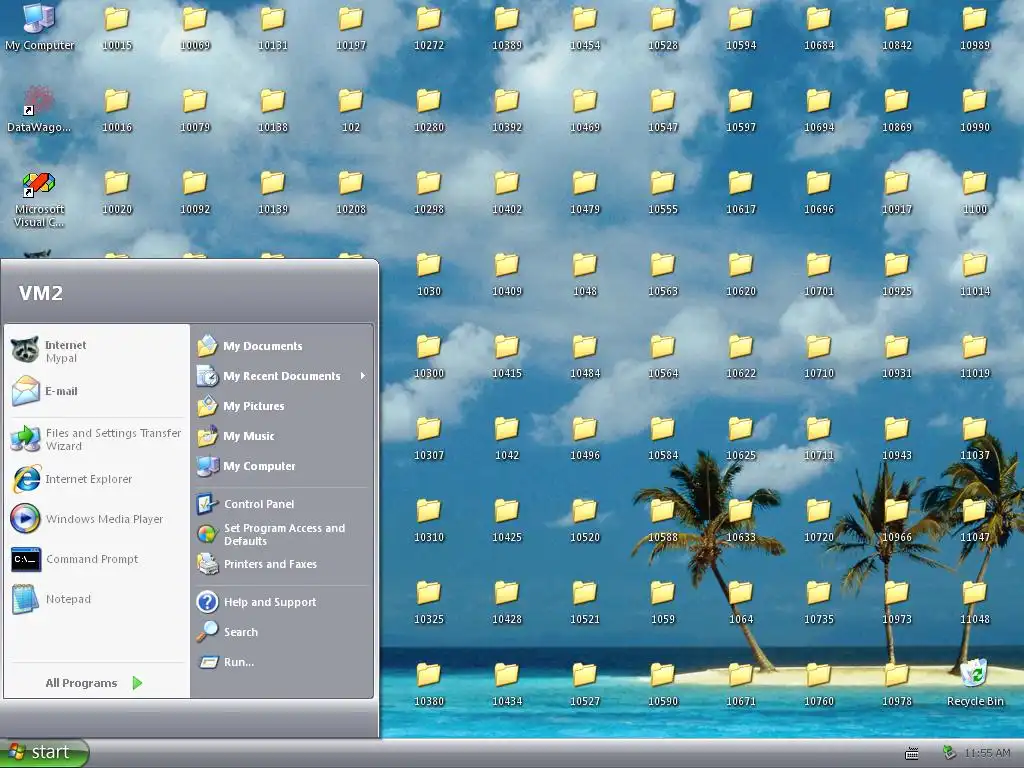Select folder 10842 on desktop
The height and width of the screenshot is (768, 1024).
[897, 27]
